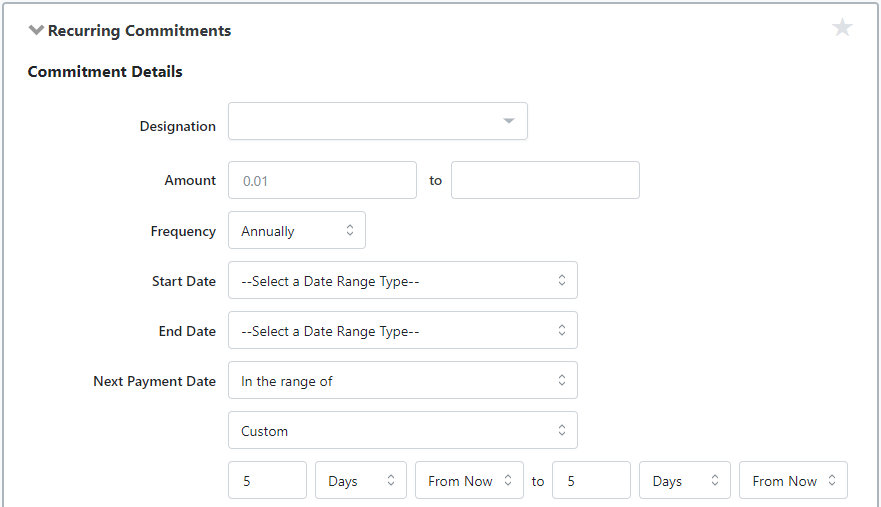Click the maximum Amount input field
The image size is (881, 507).
point(545,181)
